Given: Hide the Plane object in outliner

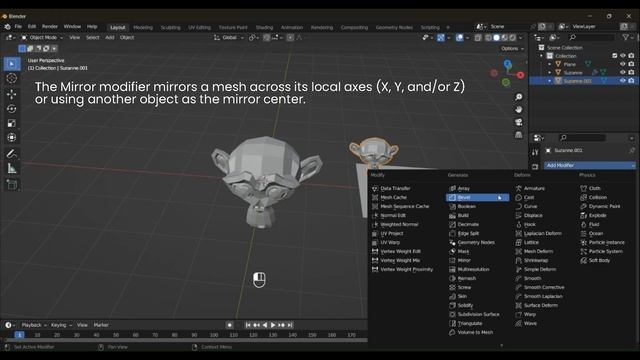Looking at the screenshot, I should (623, 64).
